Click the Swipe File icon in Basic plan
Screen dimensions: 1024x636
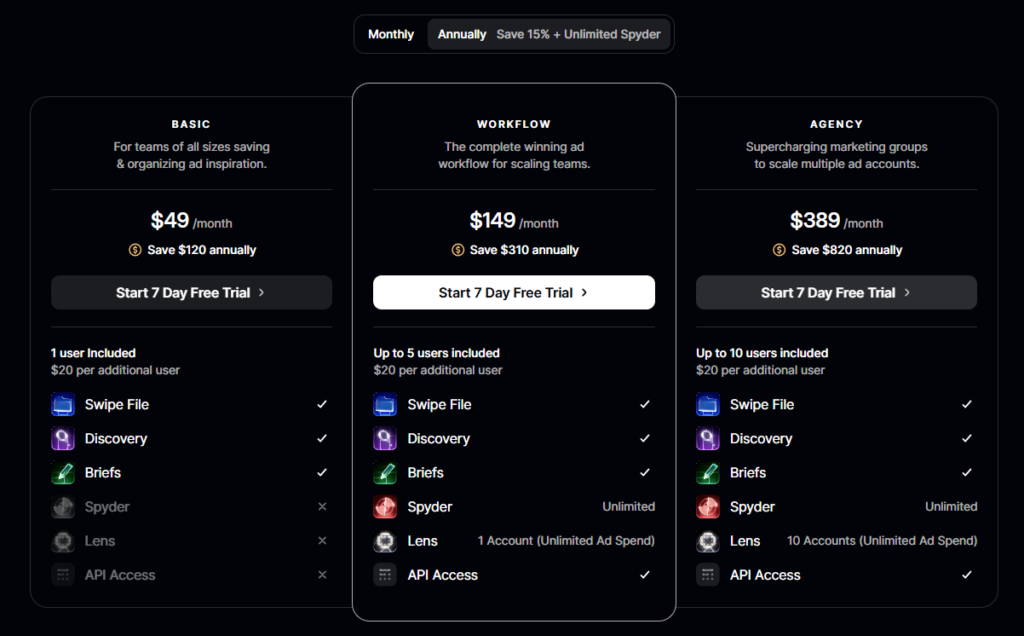[x=63, y=405]
